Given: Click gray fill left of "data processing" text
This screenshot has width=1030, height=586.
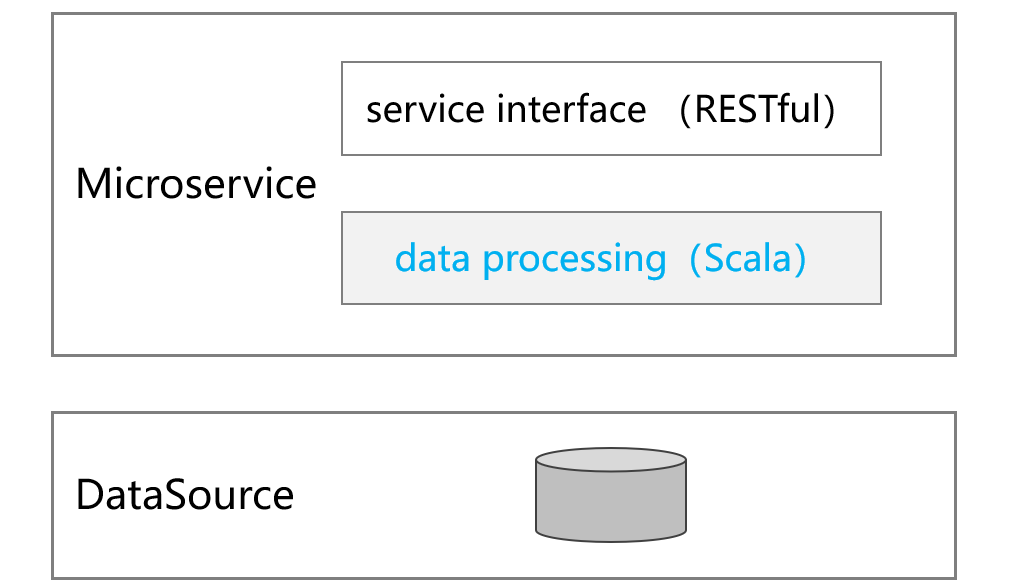Looking at the screenshot, I should coord(367,259).
